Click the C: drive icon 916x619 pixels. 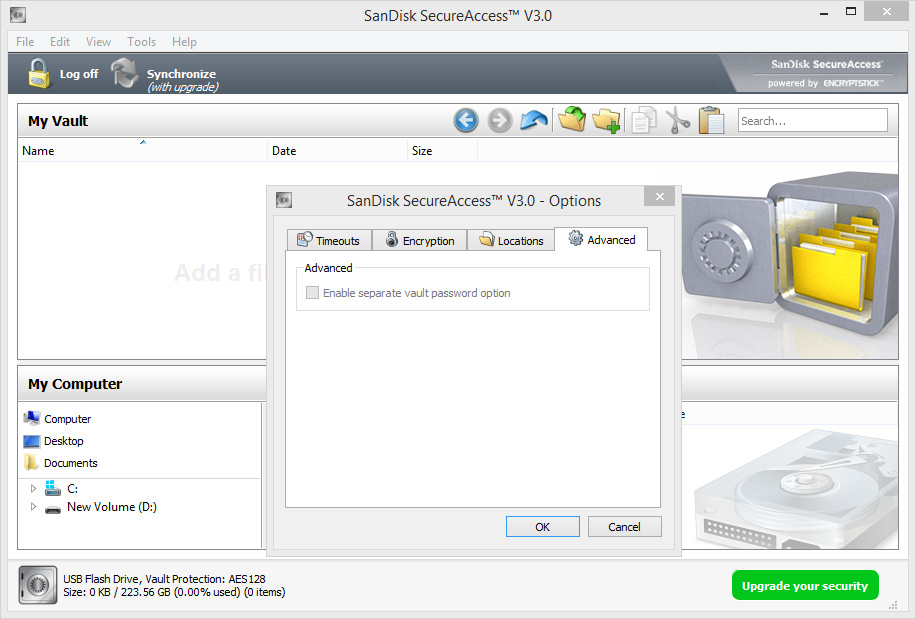pyautogui.click(x=53, y=488)
